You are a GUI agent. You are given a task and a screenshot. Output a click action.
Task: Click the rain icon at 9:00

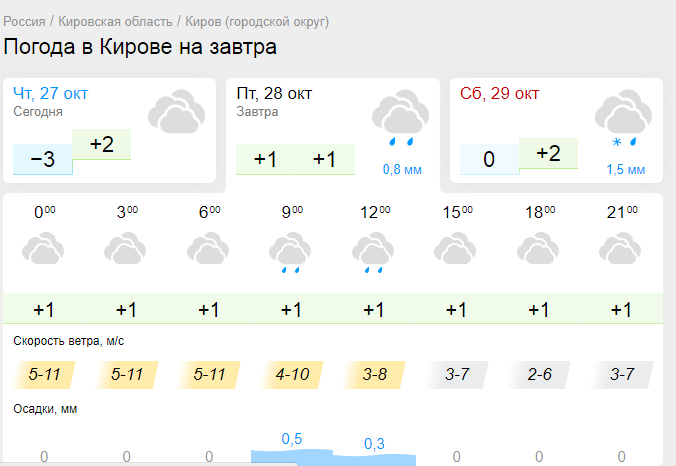(x=291, y=253)
